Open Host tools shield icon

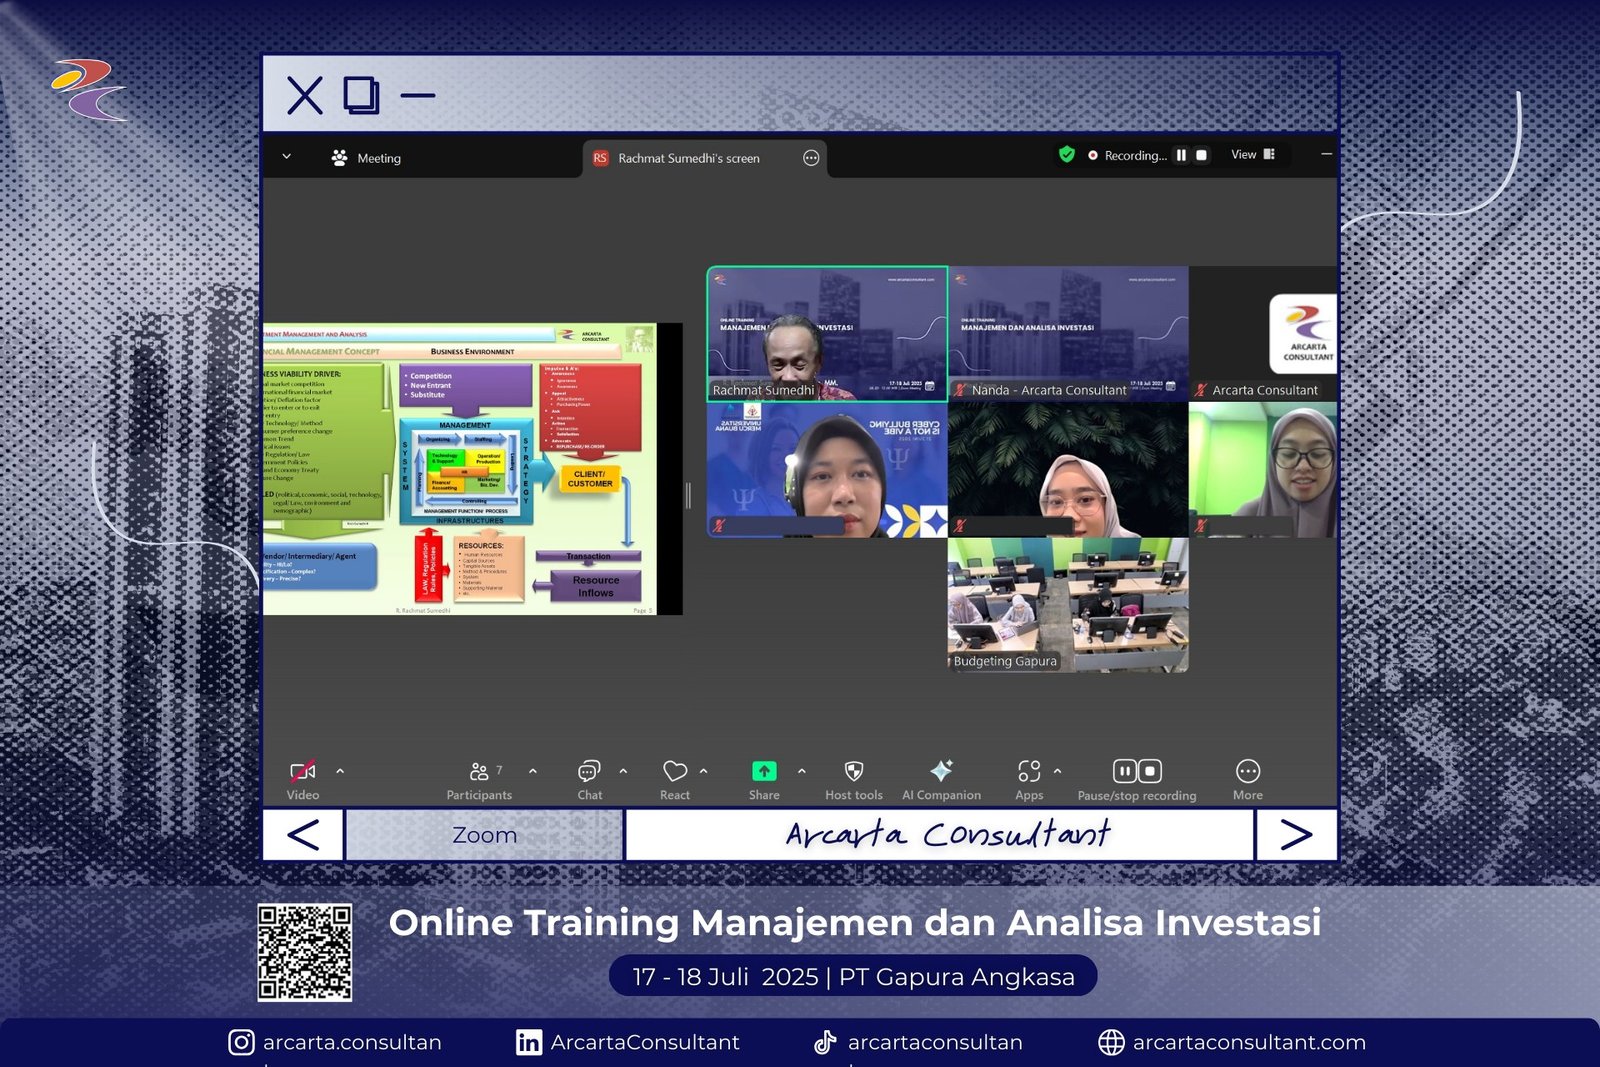(853, 779)
